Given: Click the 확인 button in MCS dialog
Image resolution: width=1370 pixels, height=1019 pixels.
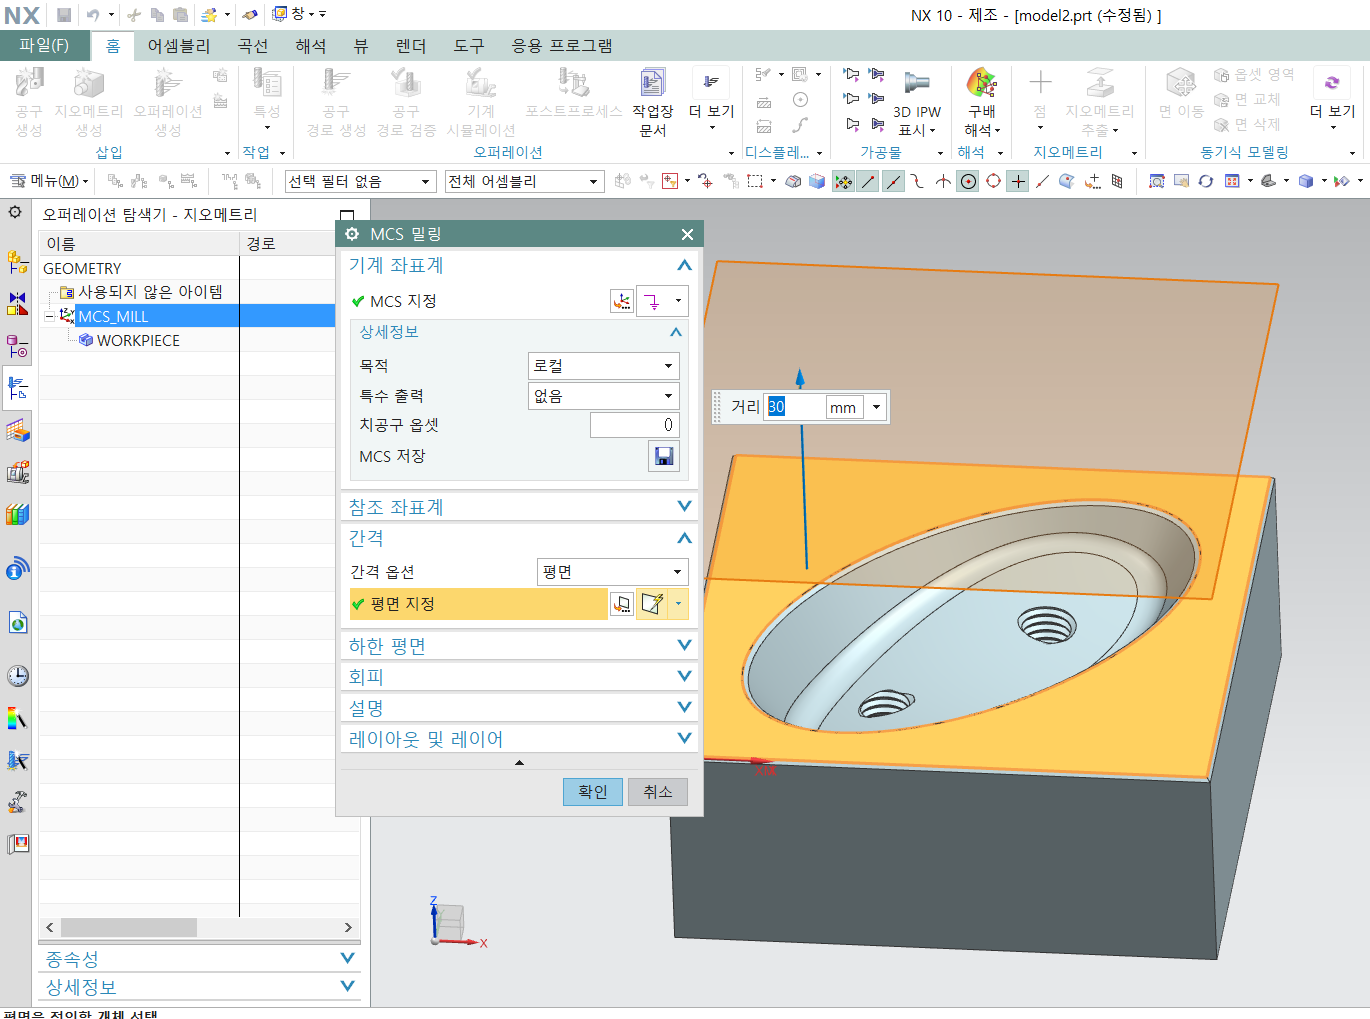Looking at the screenshot, I should click(593, 792).
